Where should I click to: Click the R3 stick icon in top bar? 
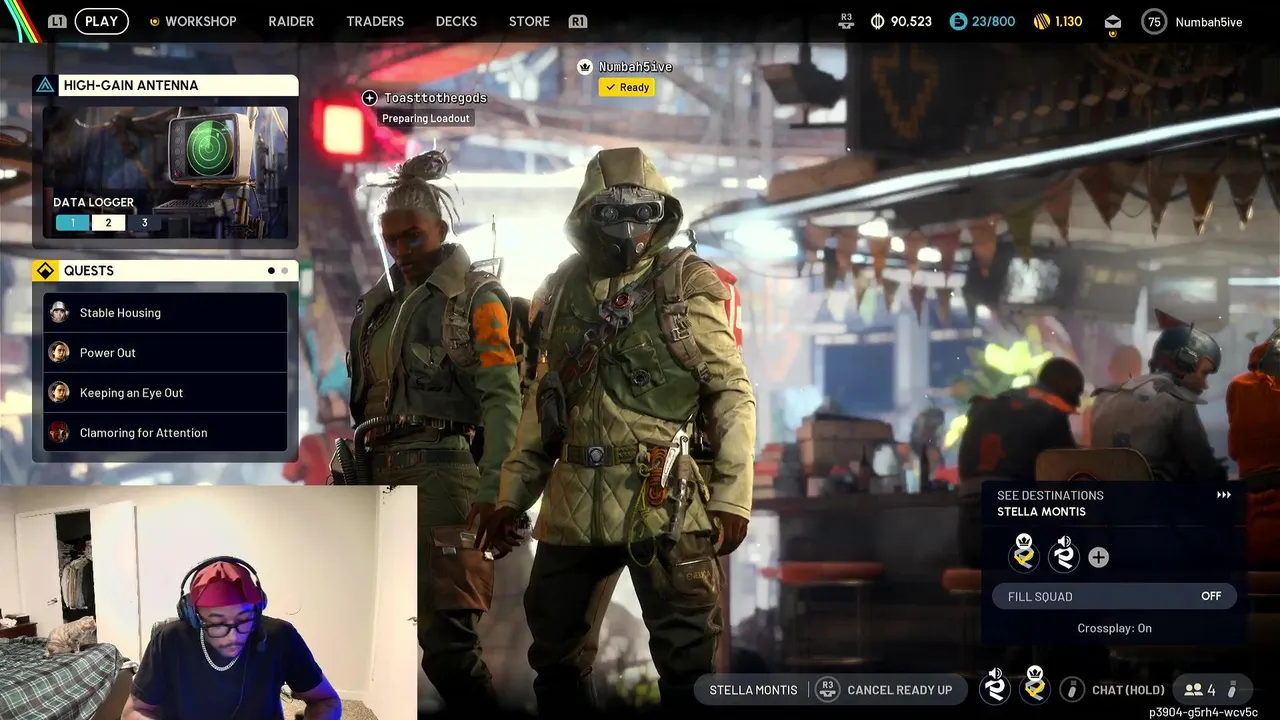click(x=846, y=21)
